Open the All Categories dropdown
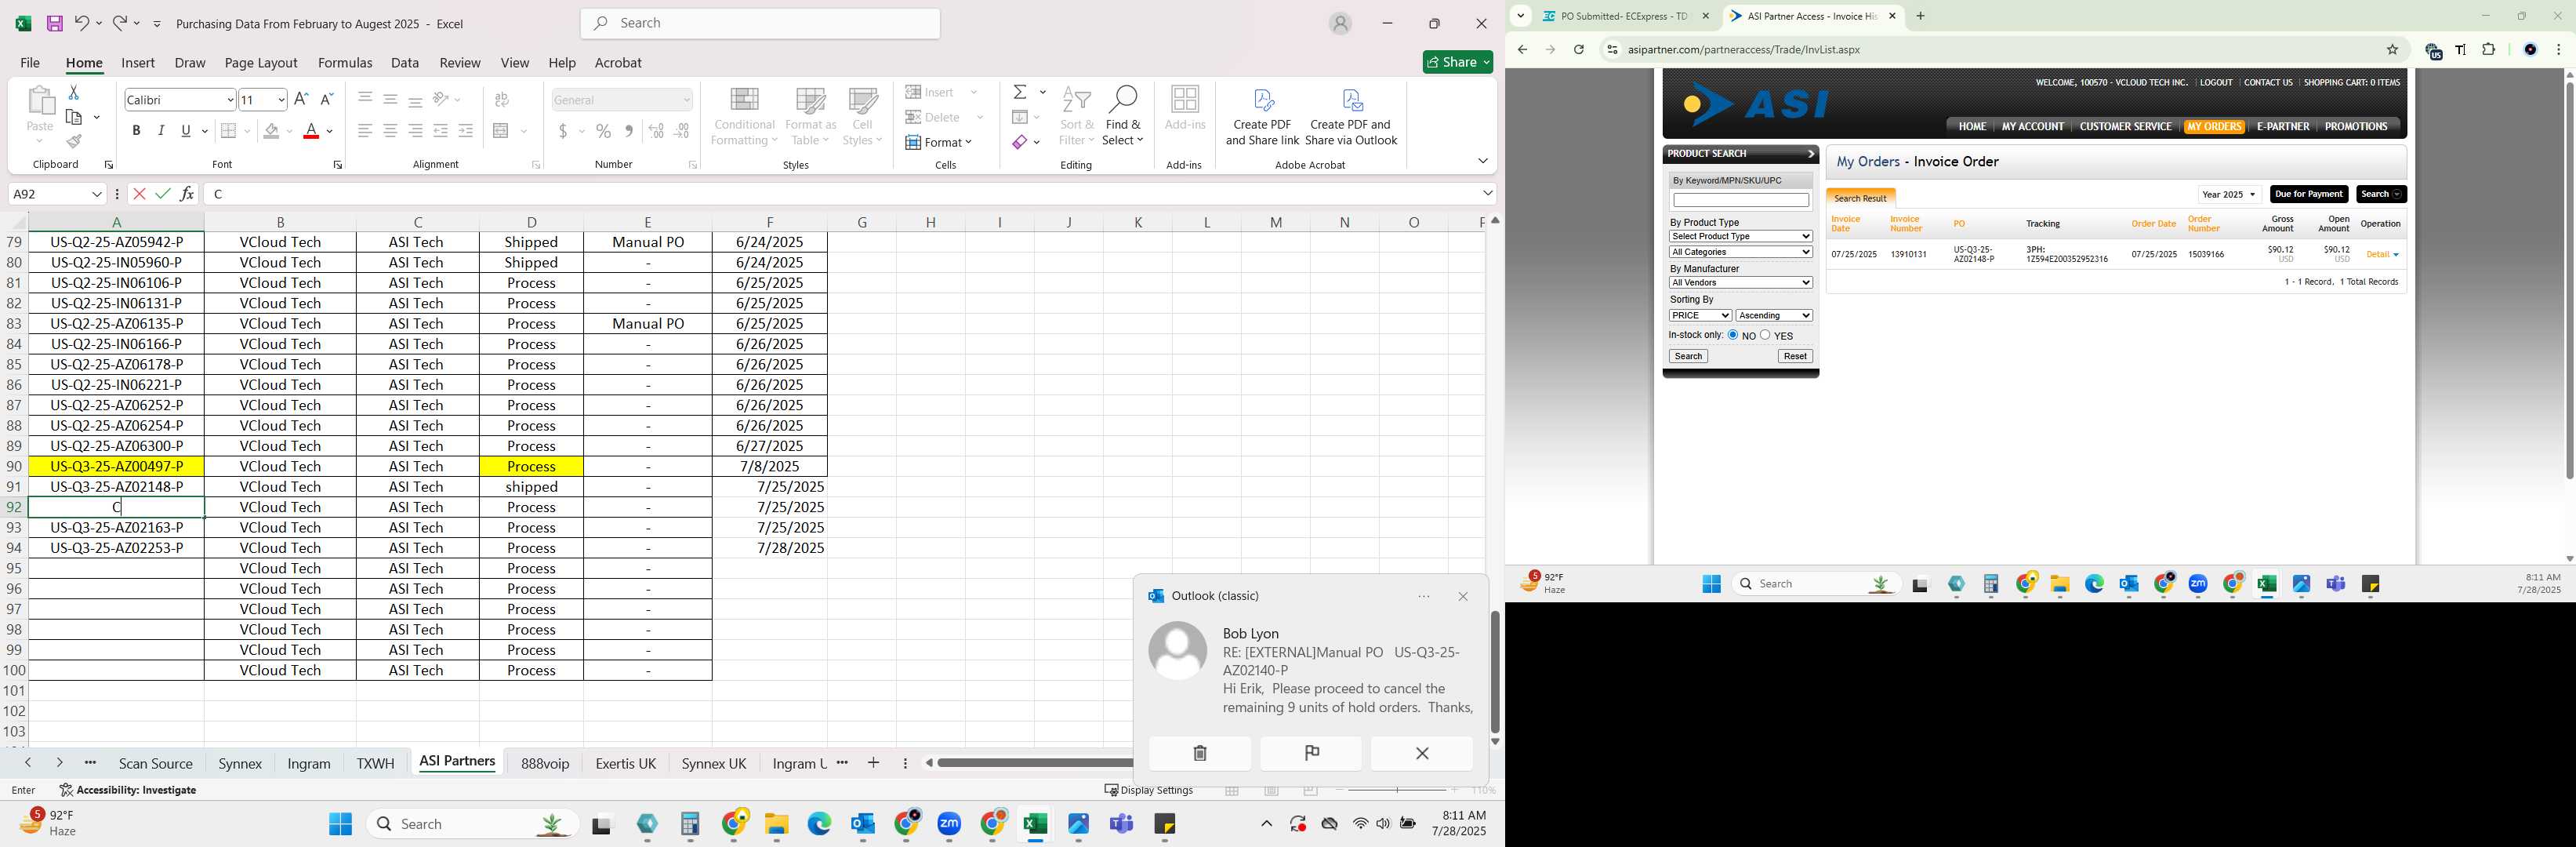This screenshot has height=847, width=2576. [x=1740, y=252]
